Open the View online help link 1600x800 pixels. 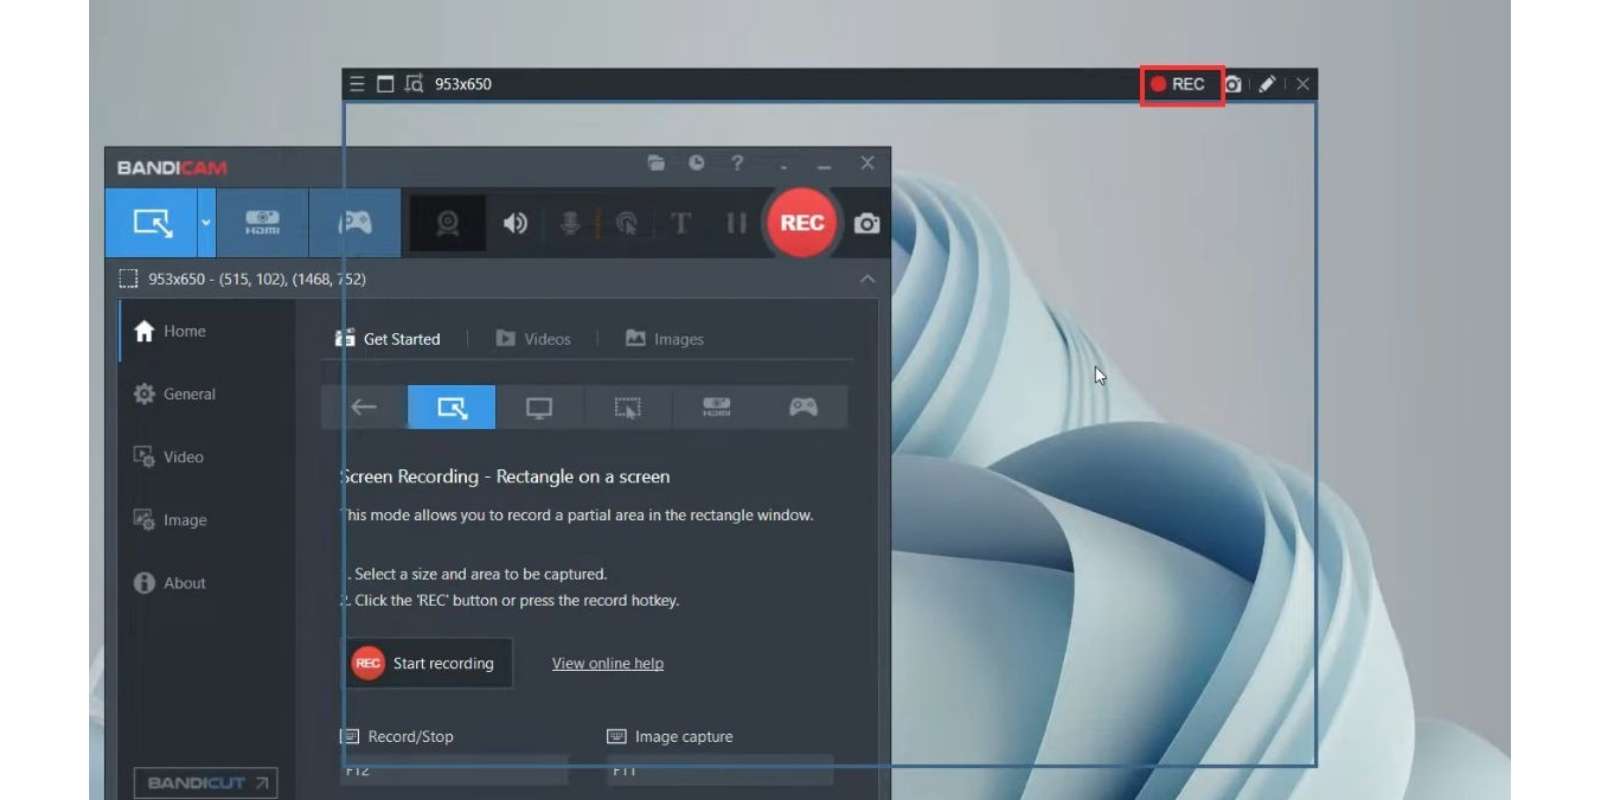click(607, 663)
